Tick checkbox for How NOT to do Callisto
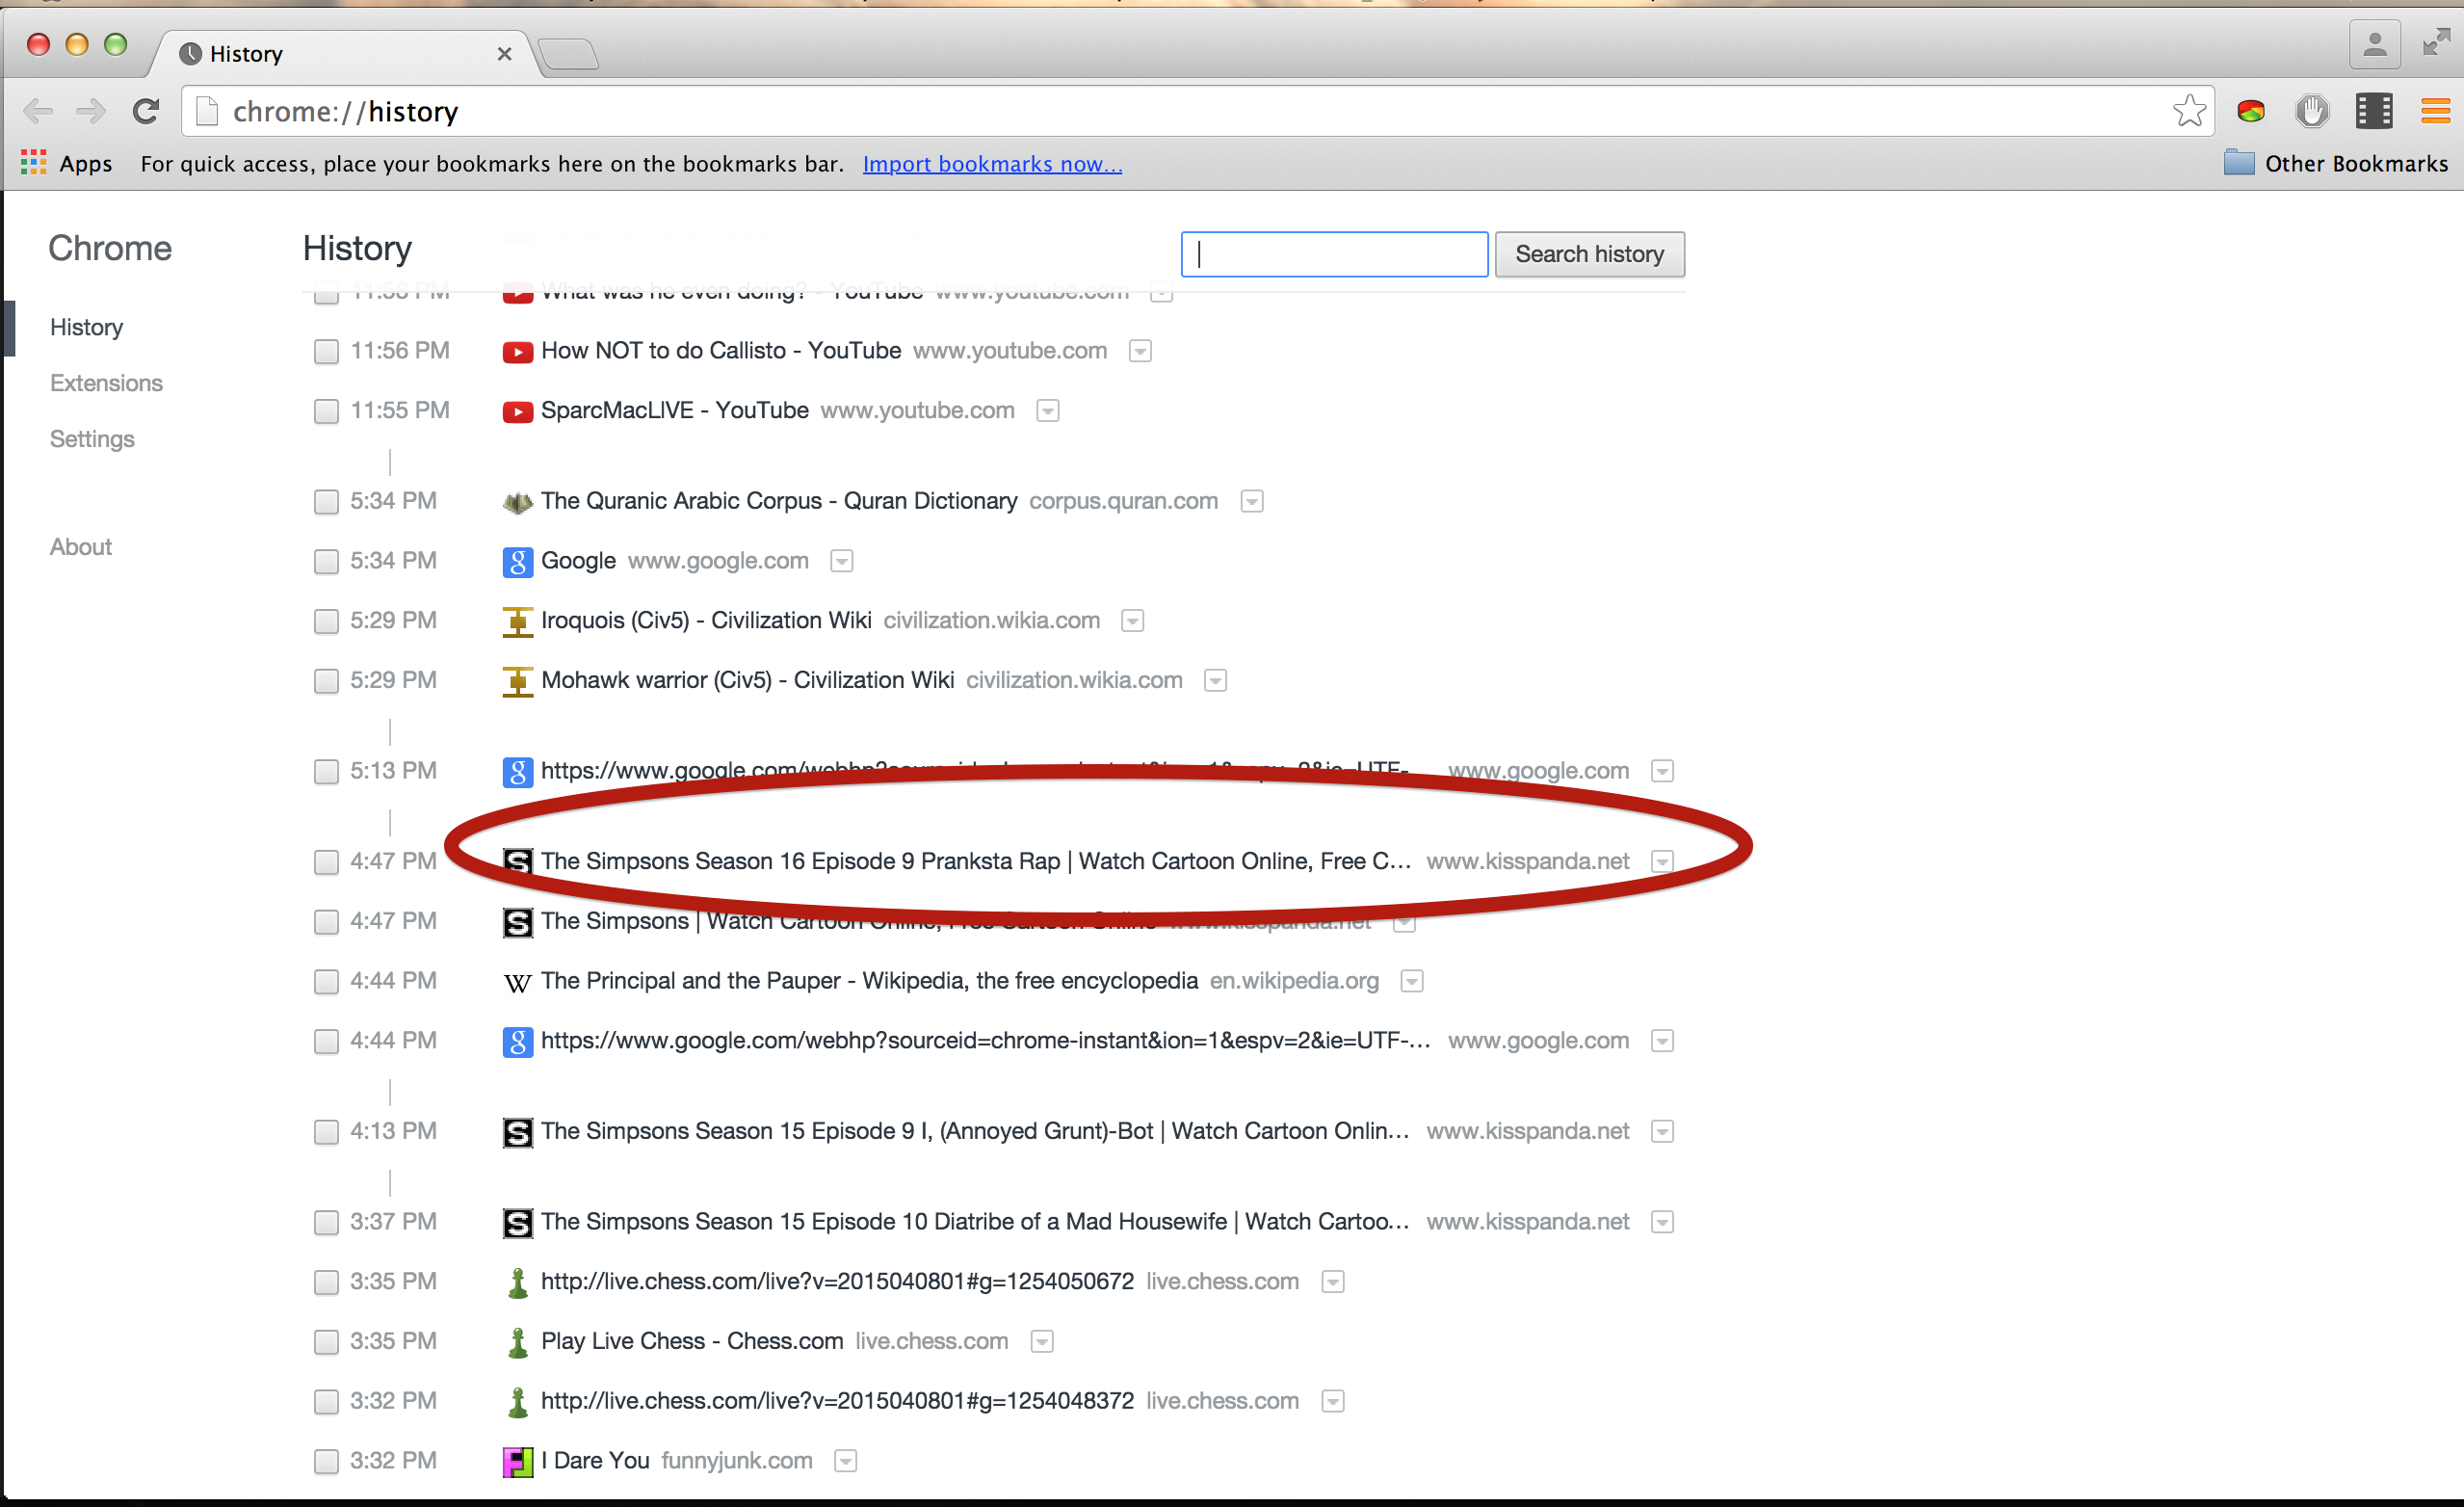This screenshot has width=2464, height=1507. [326, 351]
